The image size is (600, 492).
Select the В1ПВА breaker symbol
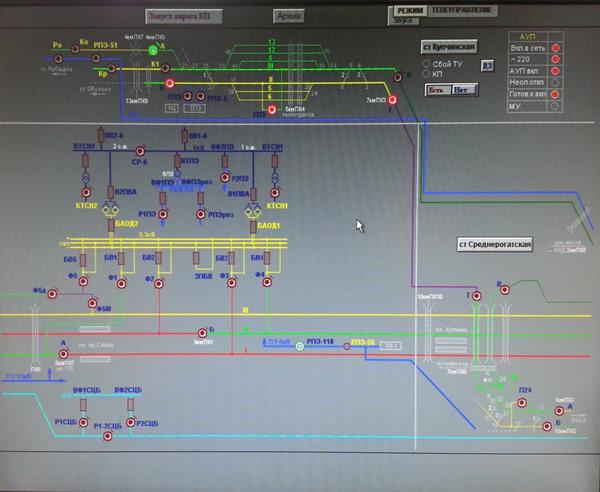click(253, 194)
